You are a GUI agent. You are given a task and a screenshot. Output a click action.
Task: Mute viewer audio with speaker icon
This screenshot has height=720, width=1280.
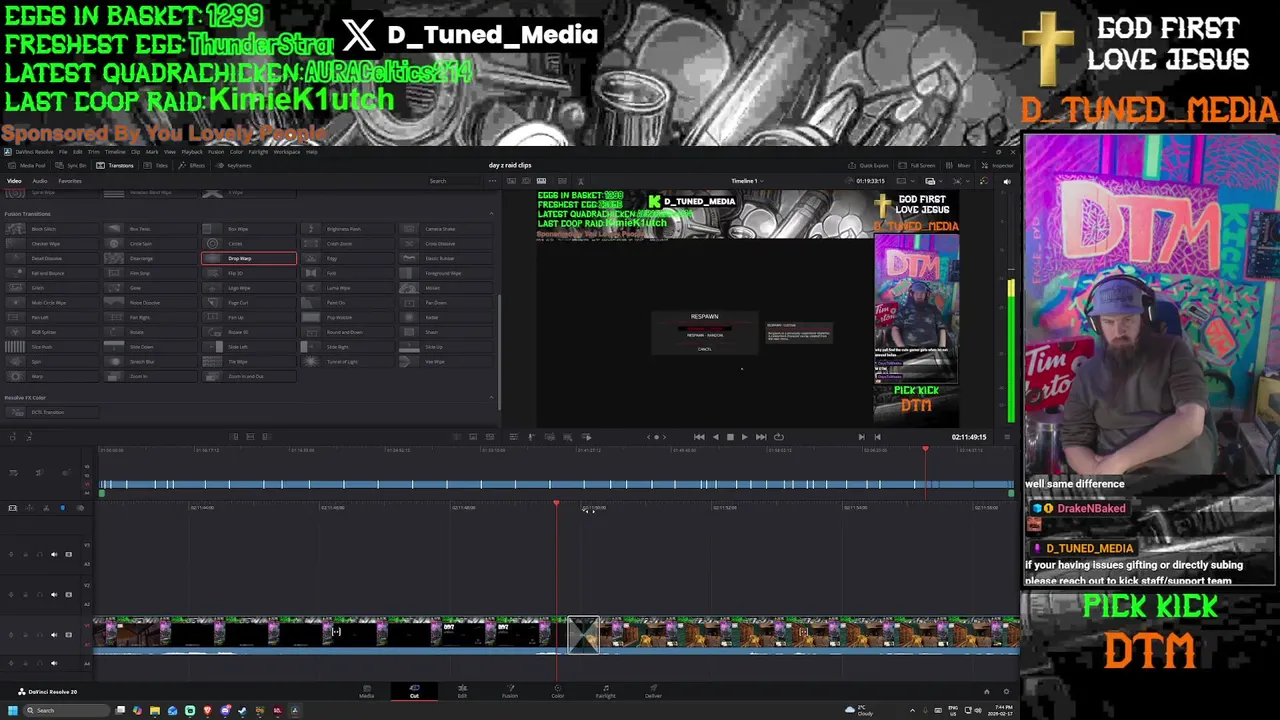pos(1007,181)
